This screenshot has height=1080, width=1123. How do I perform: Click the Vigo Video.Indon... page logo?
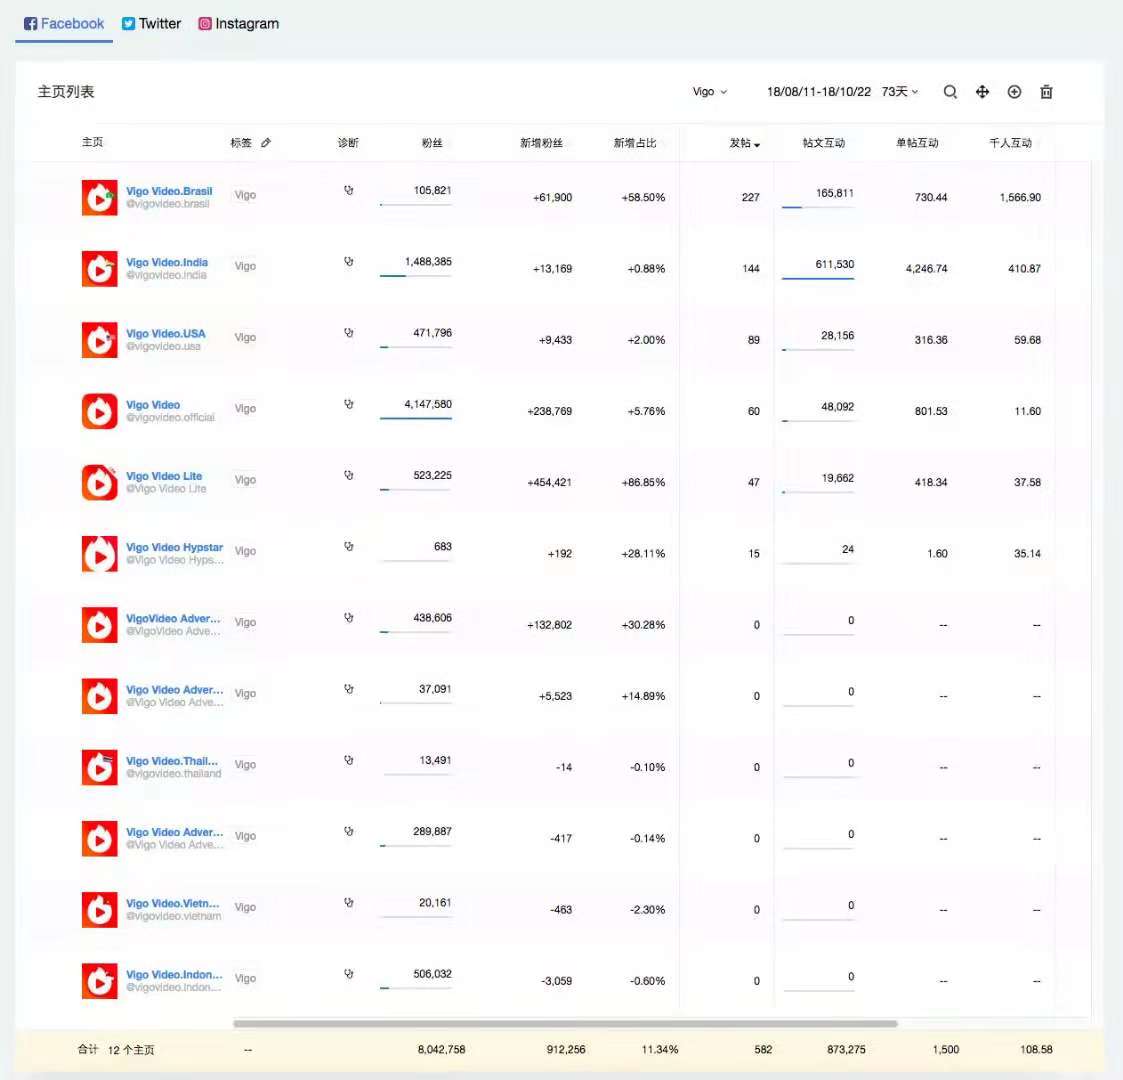[100, 981]
